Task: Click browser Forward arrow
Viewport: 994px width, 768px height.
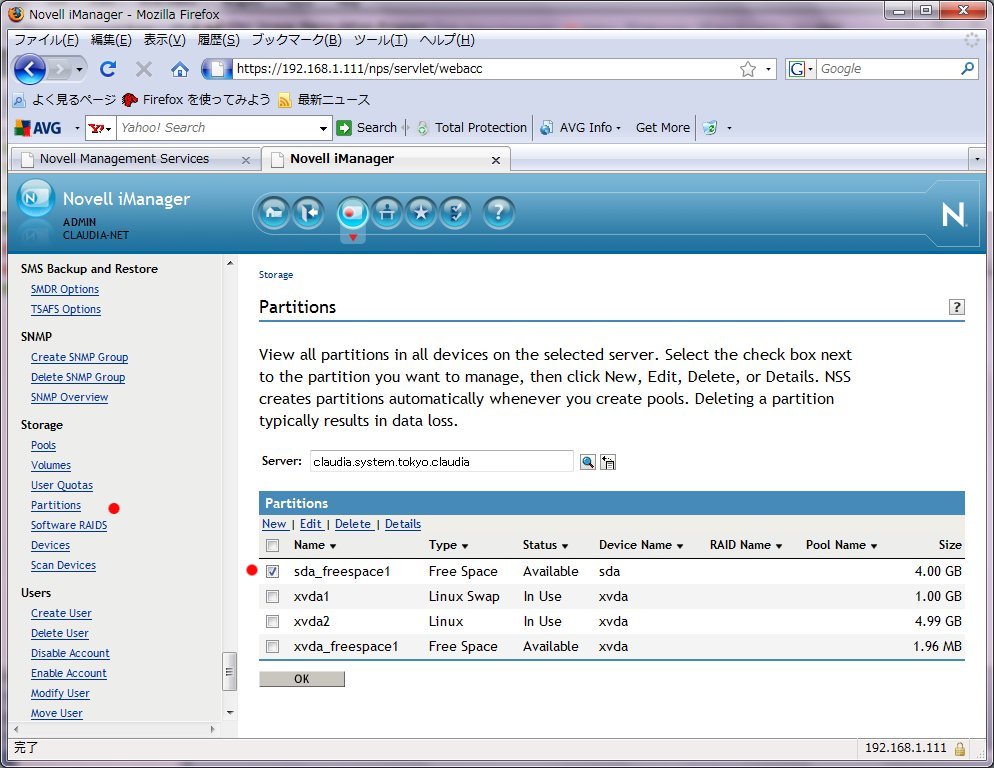Action: pyautogui.click(x=59, y=68)
